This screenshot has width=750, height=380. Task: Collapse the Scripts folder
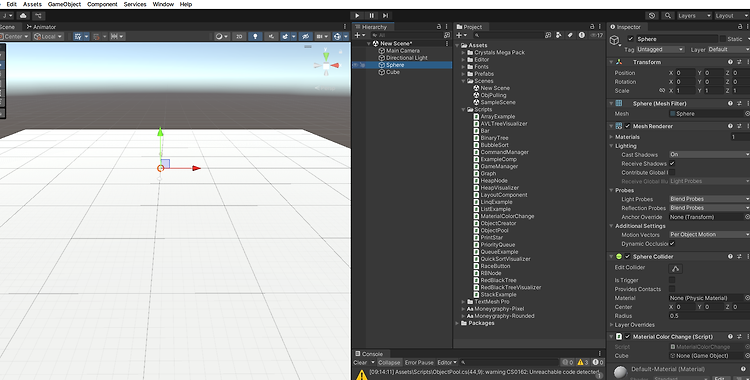[x=463, y=110]
